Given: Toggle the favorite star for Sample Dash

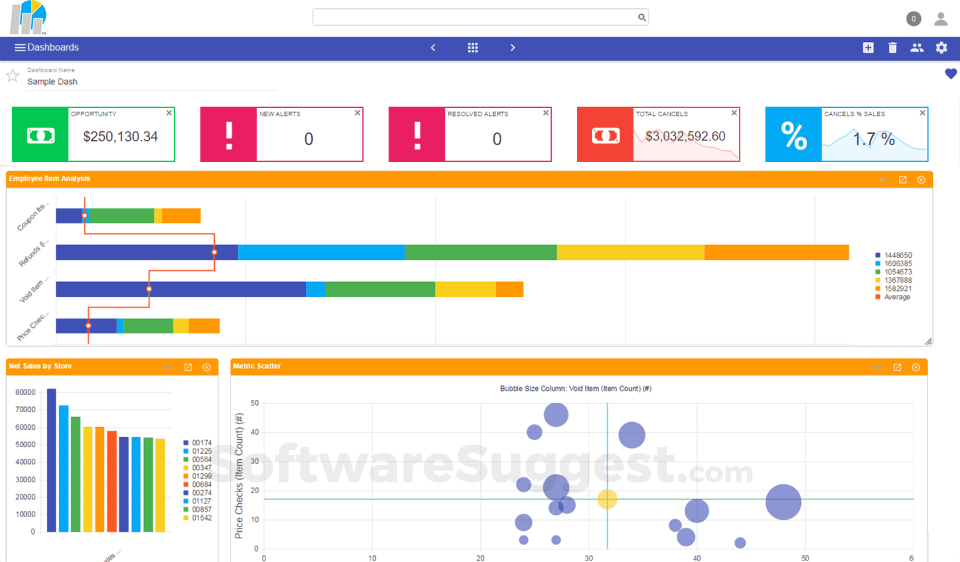Looking at the screenshot, I should [x=12, y=76].
